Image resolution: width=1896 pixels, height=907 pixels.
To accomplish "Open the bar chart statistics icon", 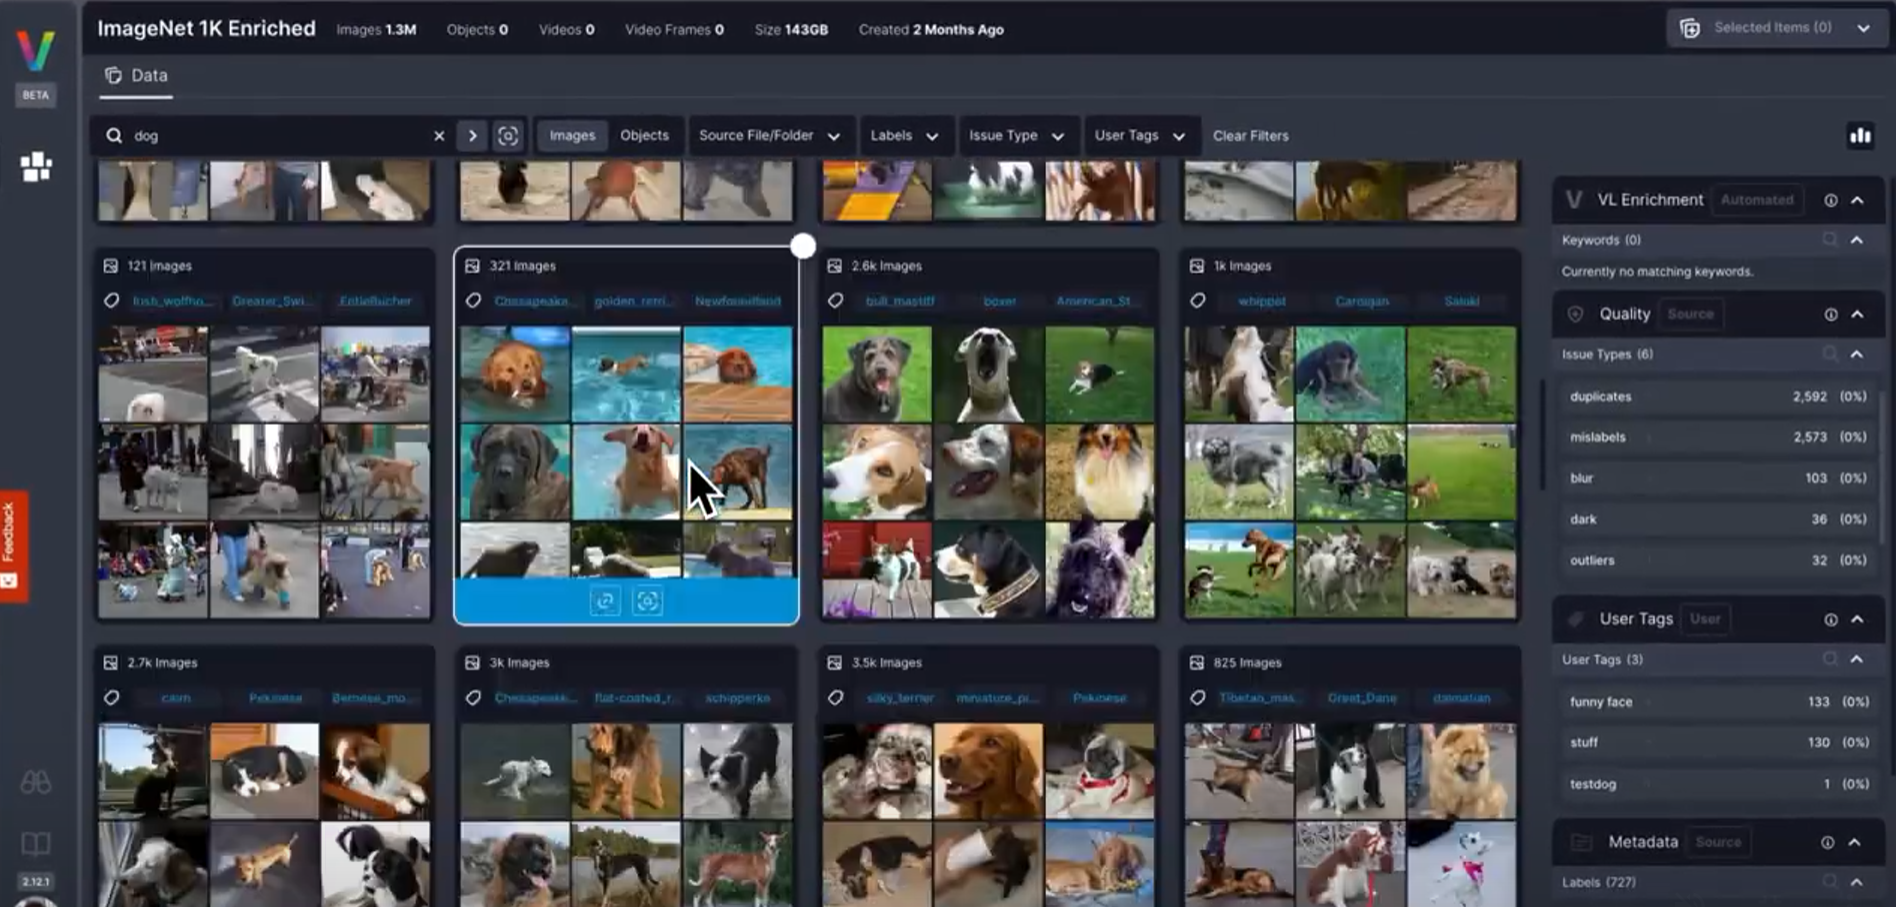I will coord(1860,136).
